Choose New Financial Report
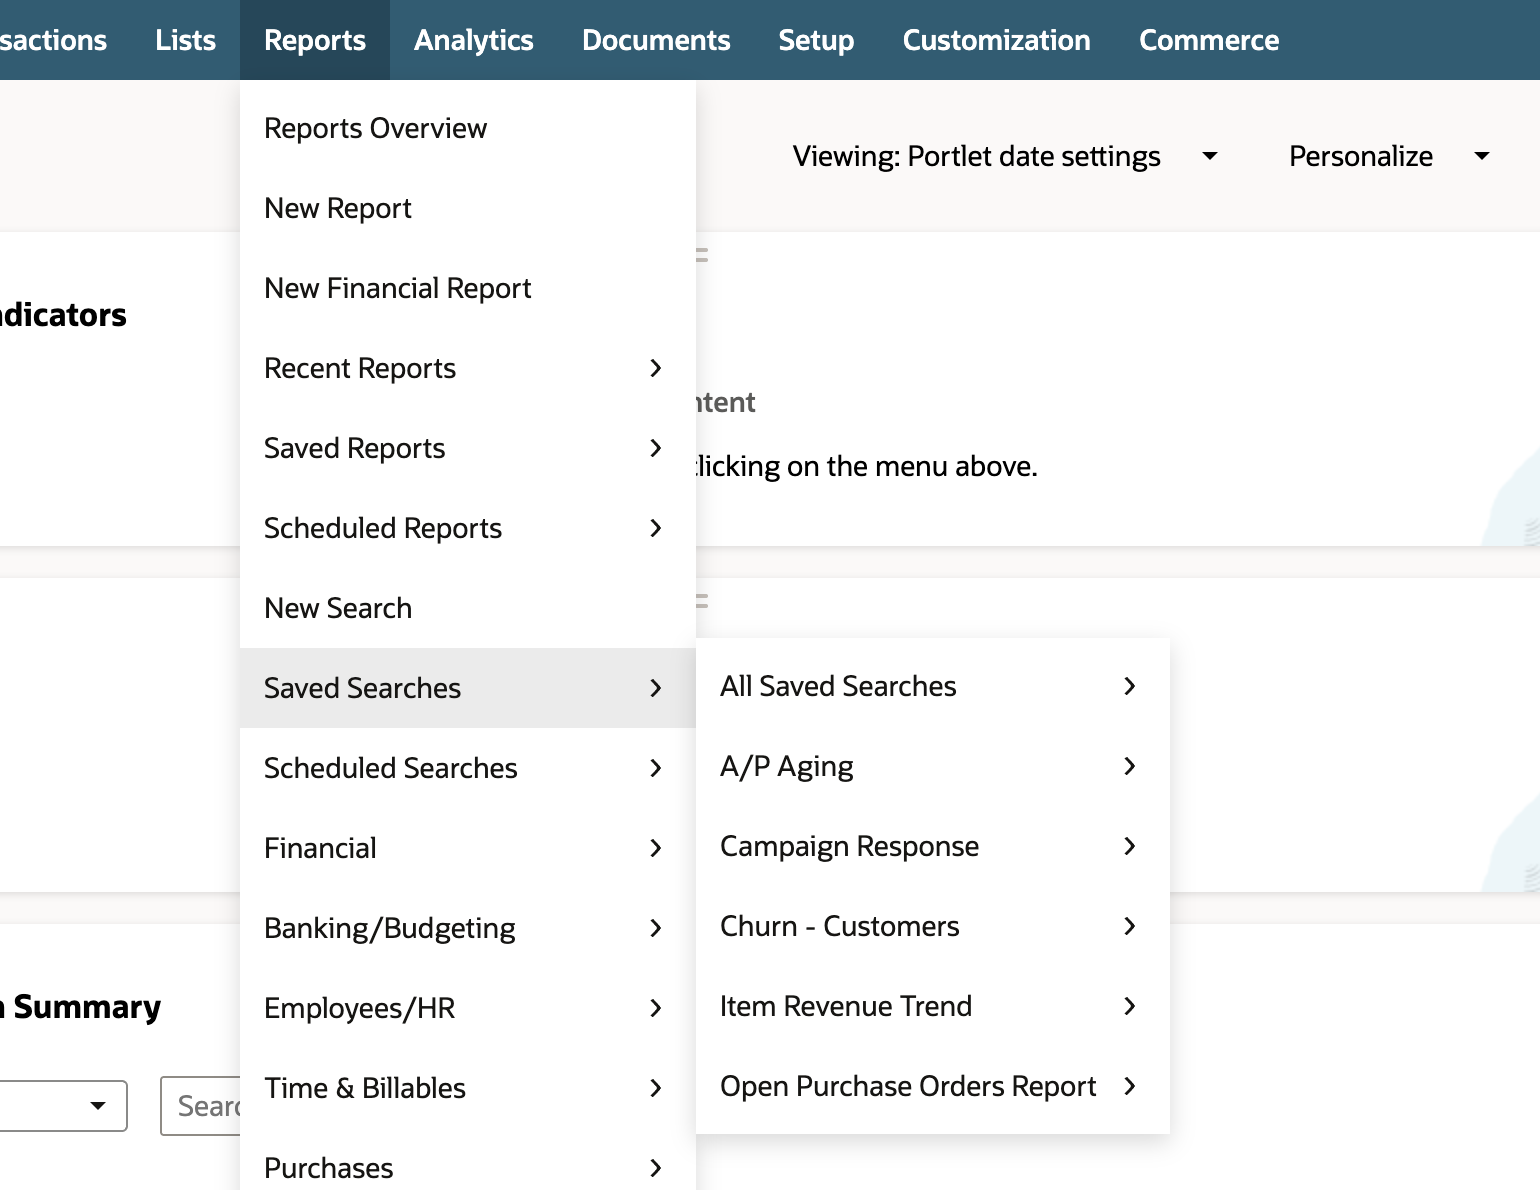Screen dimensions: 1540x1190 [x=468, y=288]
